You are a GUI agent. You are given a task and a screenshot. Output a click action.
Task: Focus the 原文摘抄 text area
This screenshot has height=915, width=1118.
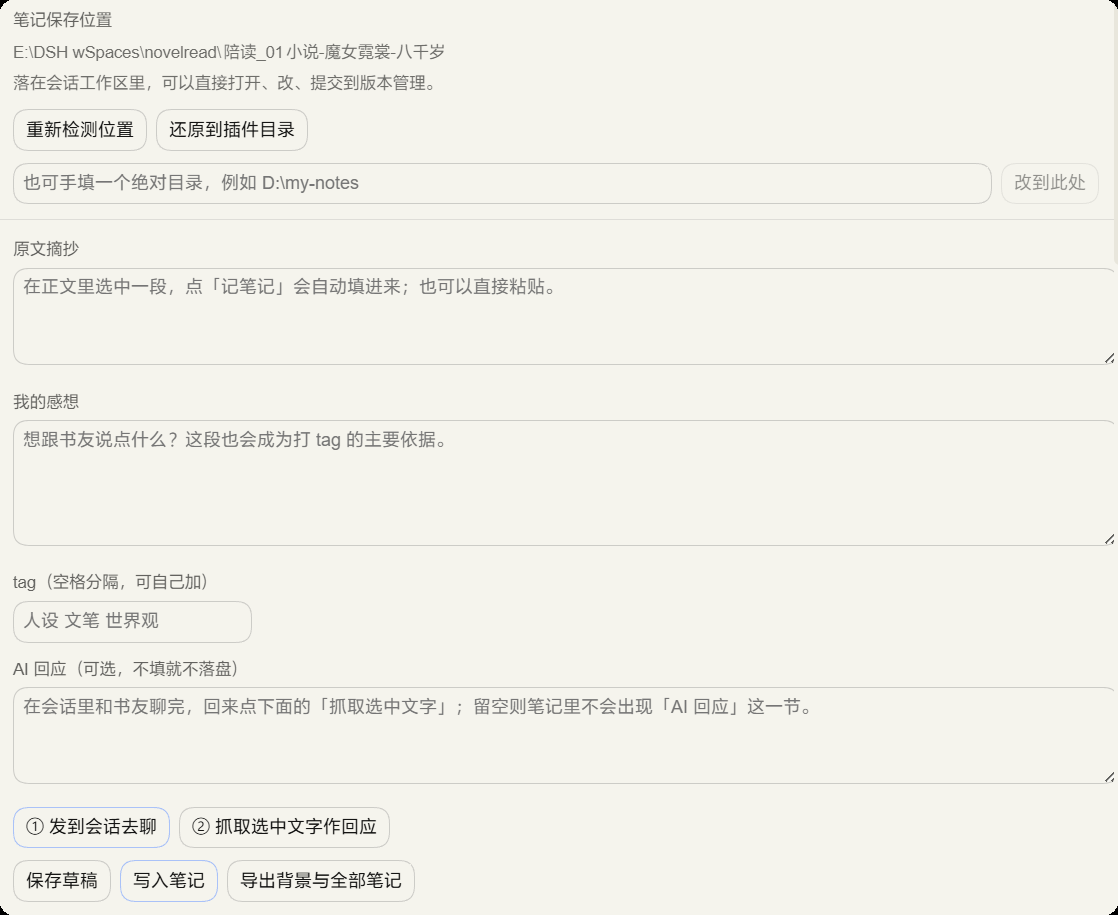point(565,317)
